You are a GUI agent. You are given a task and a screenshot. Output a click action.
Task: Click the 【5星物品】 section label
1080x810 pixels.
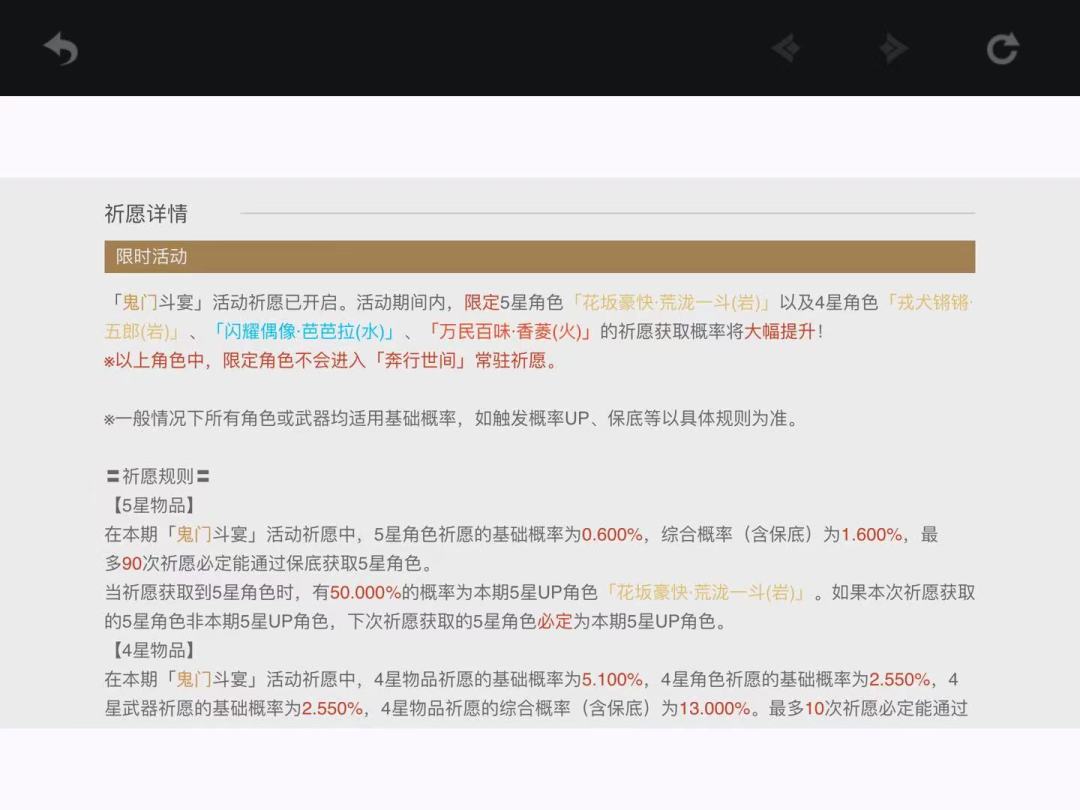[151, 505]
